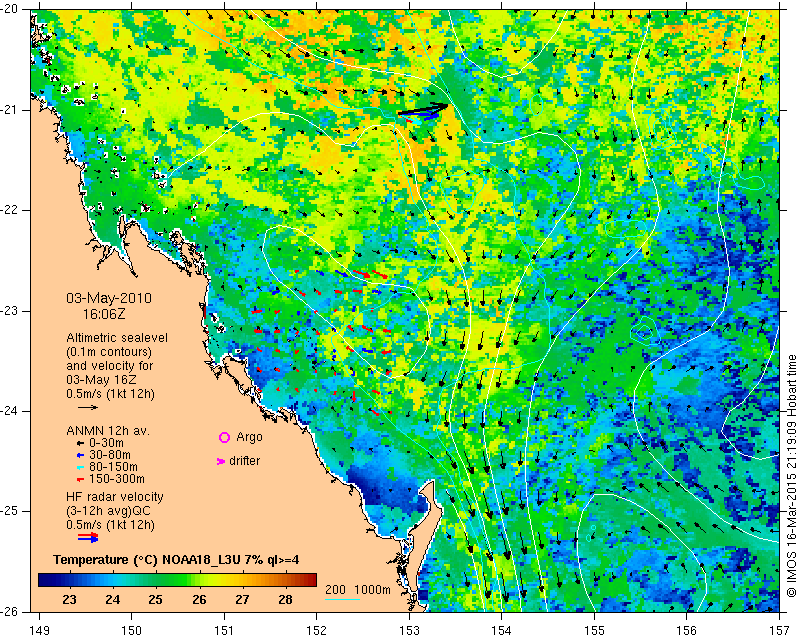Click the longitude axis label '154'
Screen dimensions: 800x640
(502, 631)
